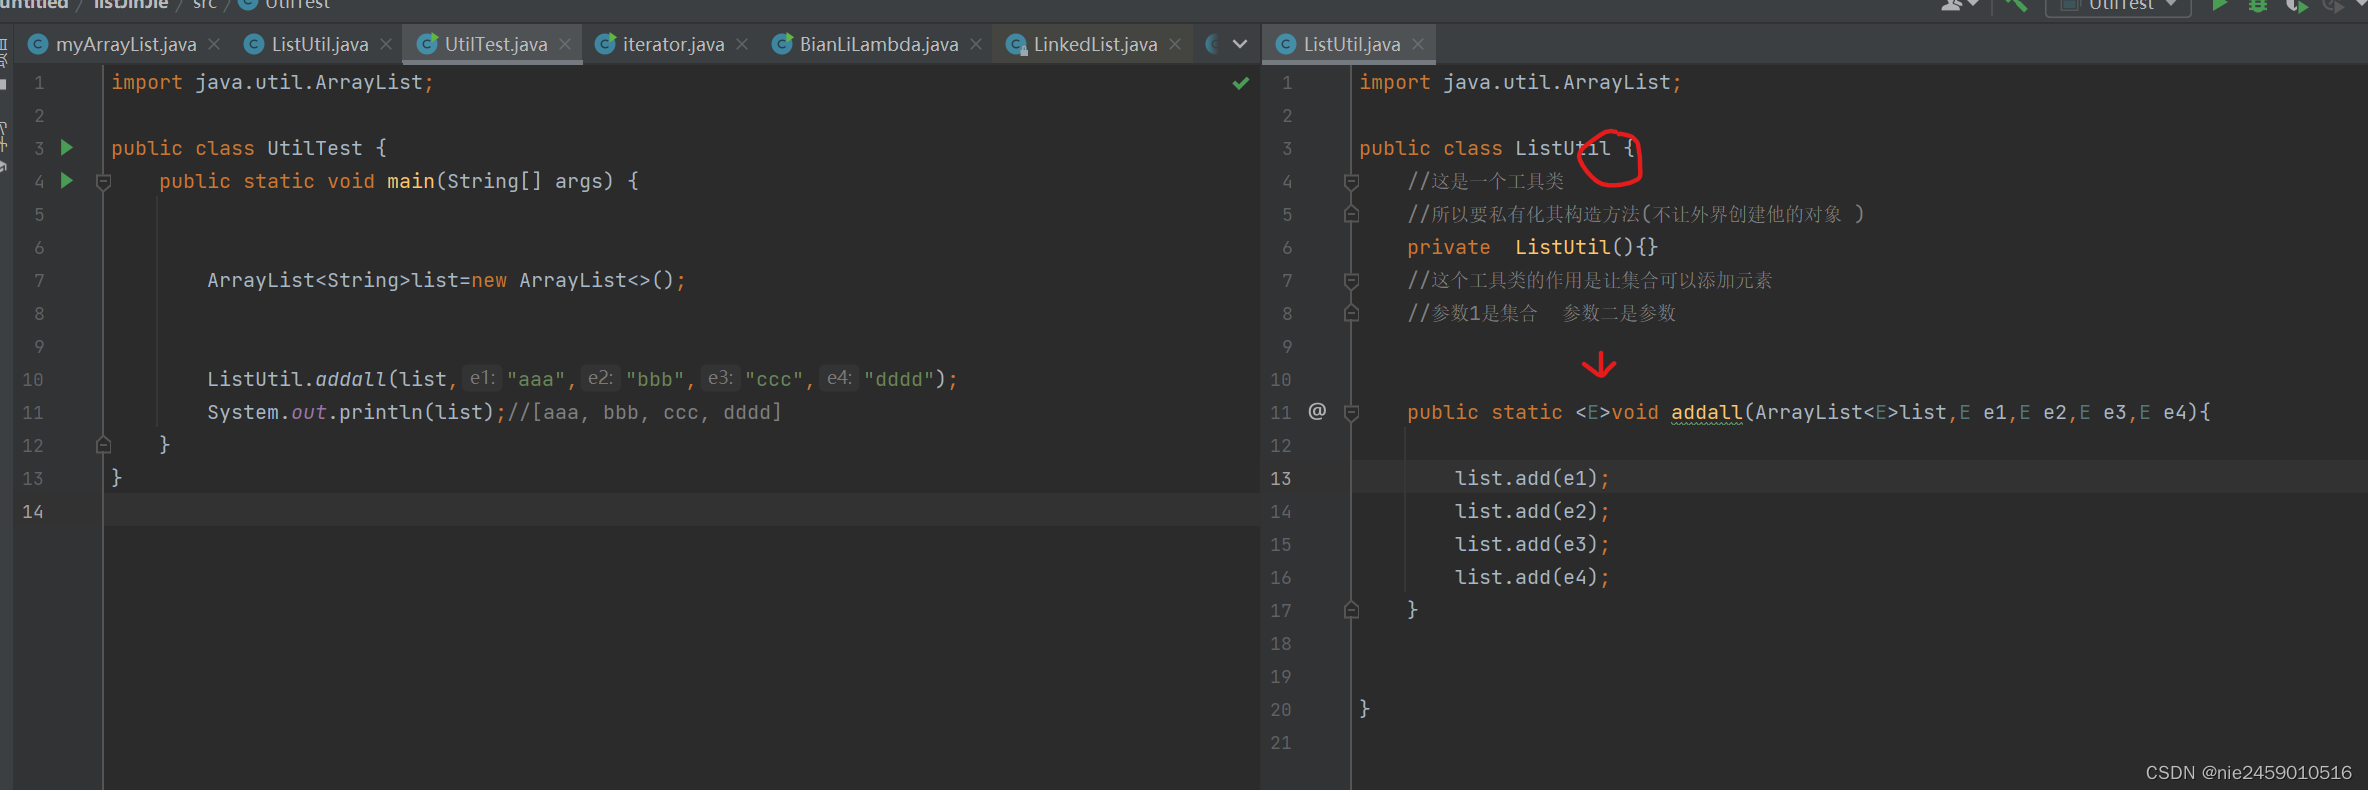Run UtilTest with the green play button
The image size is (2368, 790).
(x=2220, y=6)
